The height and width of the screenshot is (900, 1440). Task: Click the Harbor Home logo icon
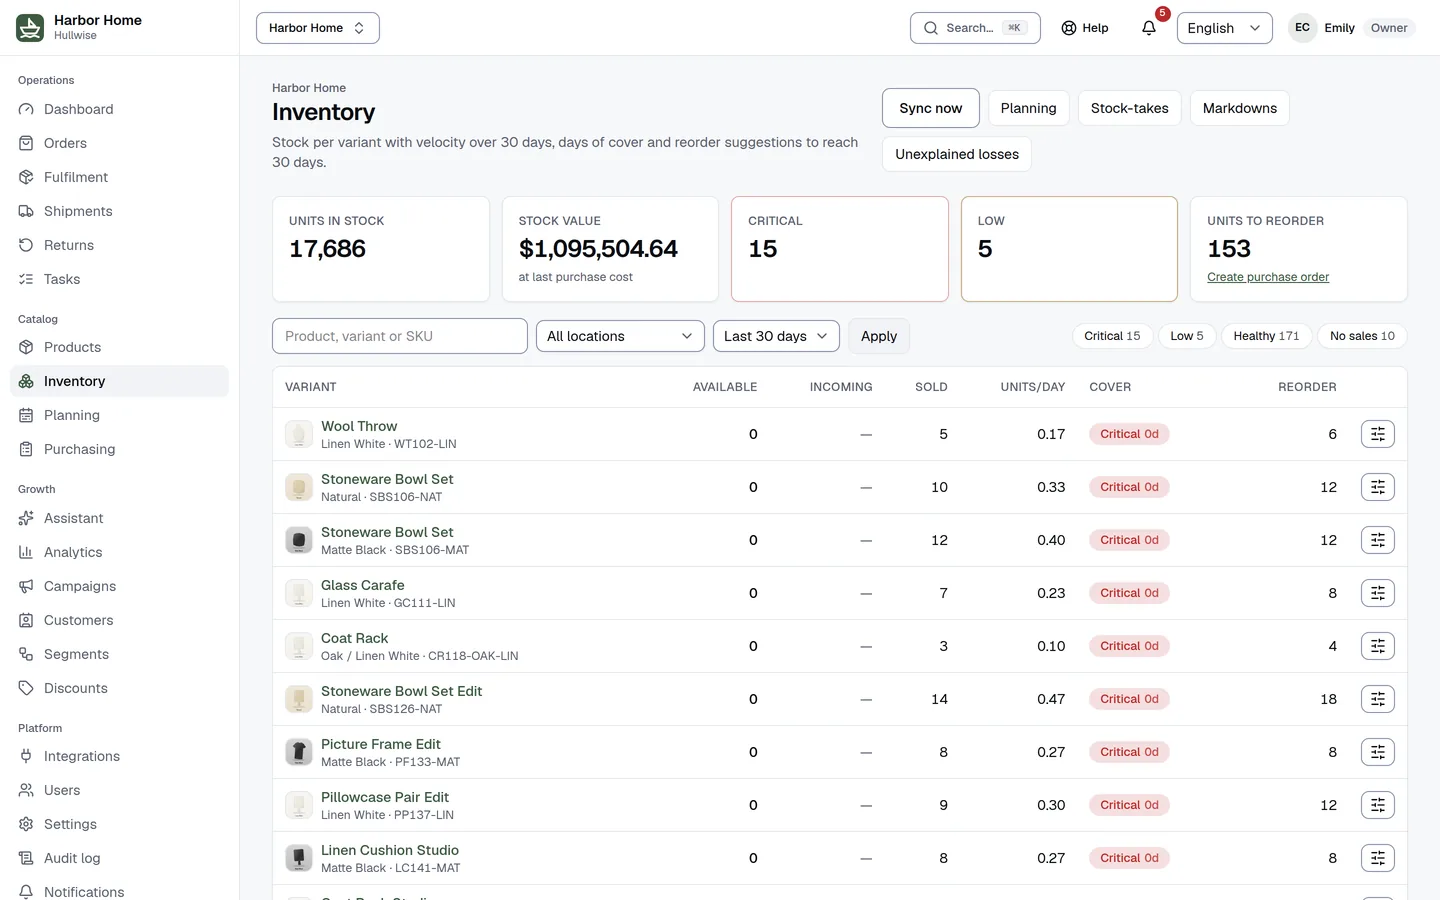click(x=30, y=28)
